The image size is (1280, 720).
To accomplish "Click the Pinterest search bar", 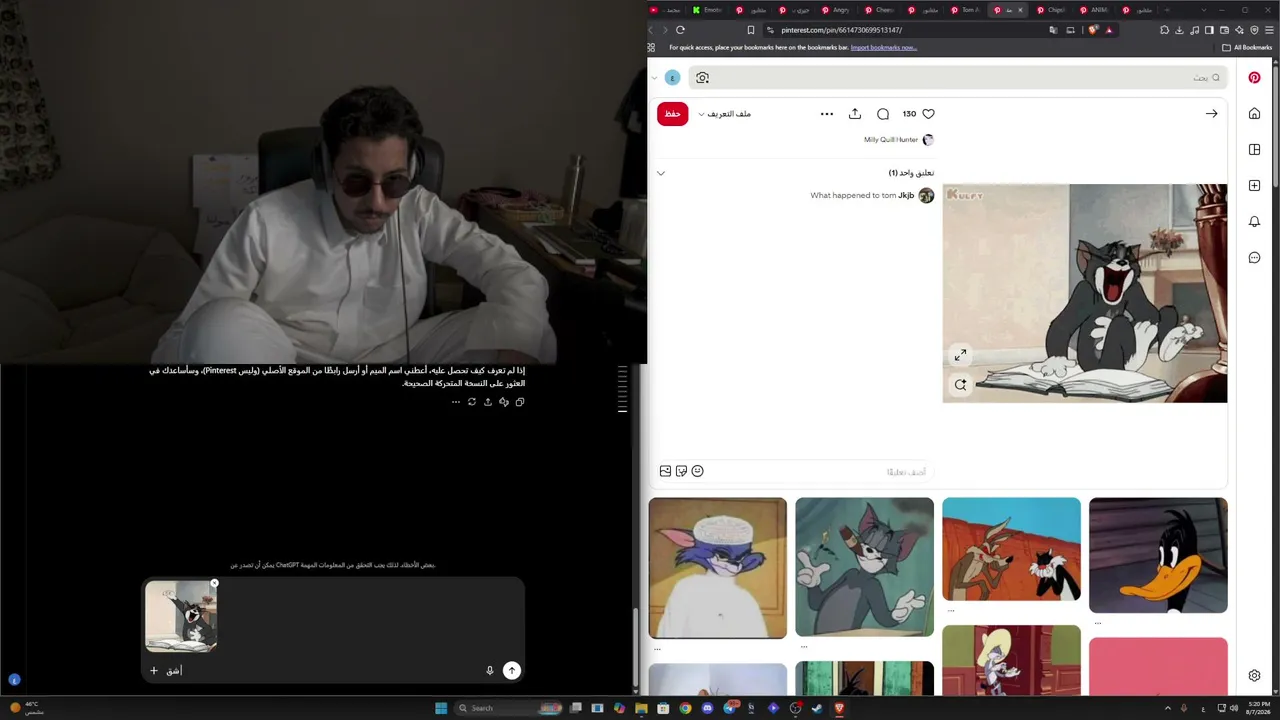I will point(958,77).
